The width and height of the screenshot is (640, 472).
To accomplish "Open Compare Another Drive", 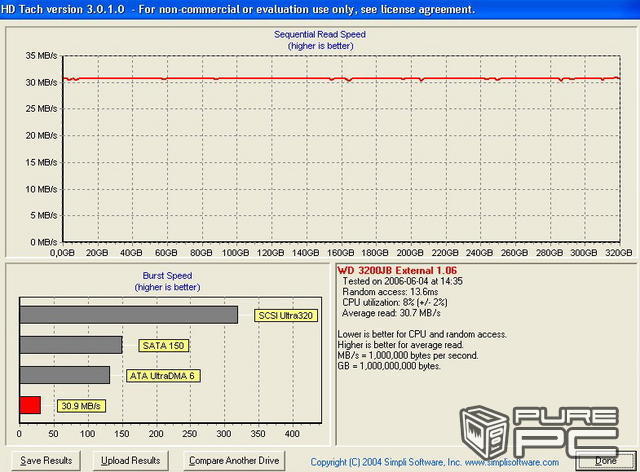I will 234,461.
